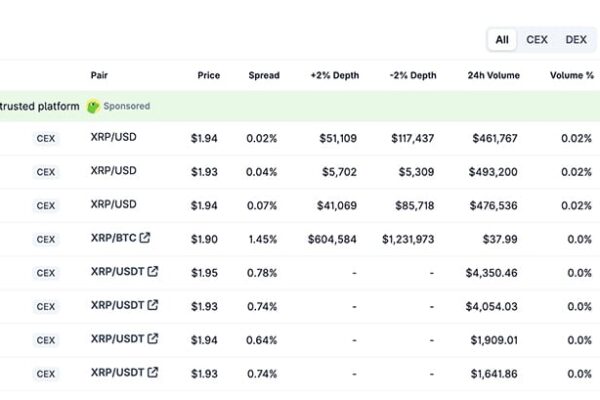Screen dimensions: 600x400
Task: Sort by the +2% Depth column header
Action: point(333,75)
